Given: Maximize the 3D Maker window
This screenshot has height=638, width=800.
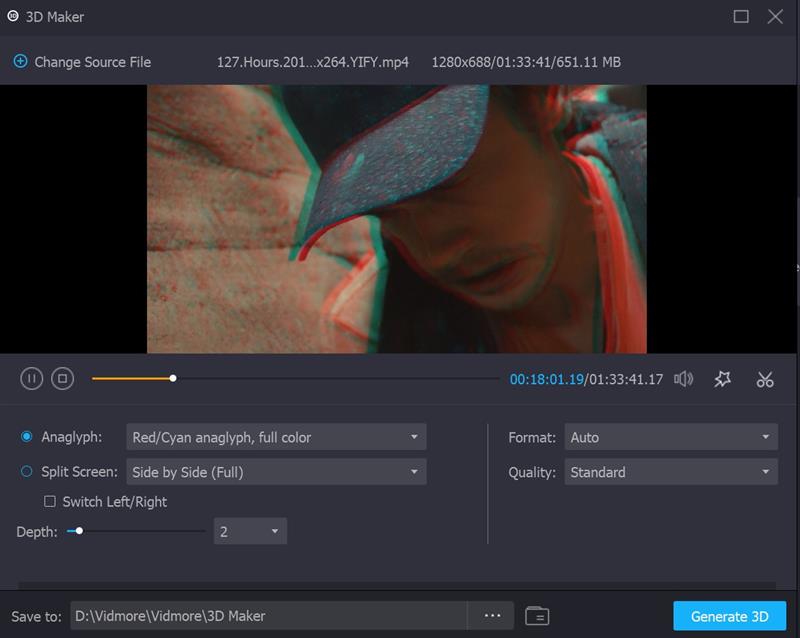Looking at the screenshot, I should tap(741, 16).
